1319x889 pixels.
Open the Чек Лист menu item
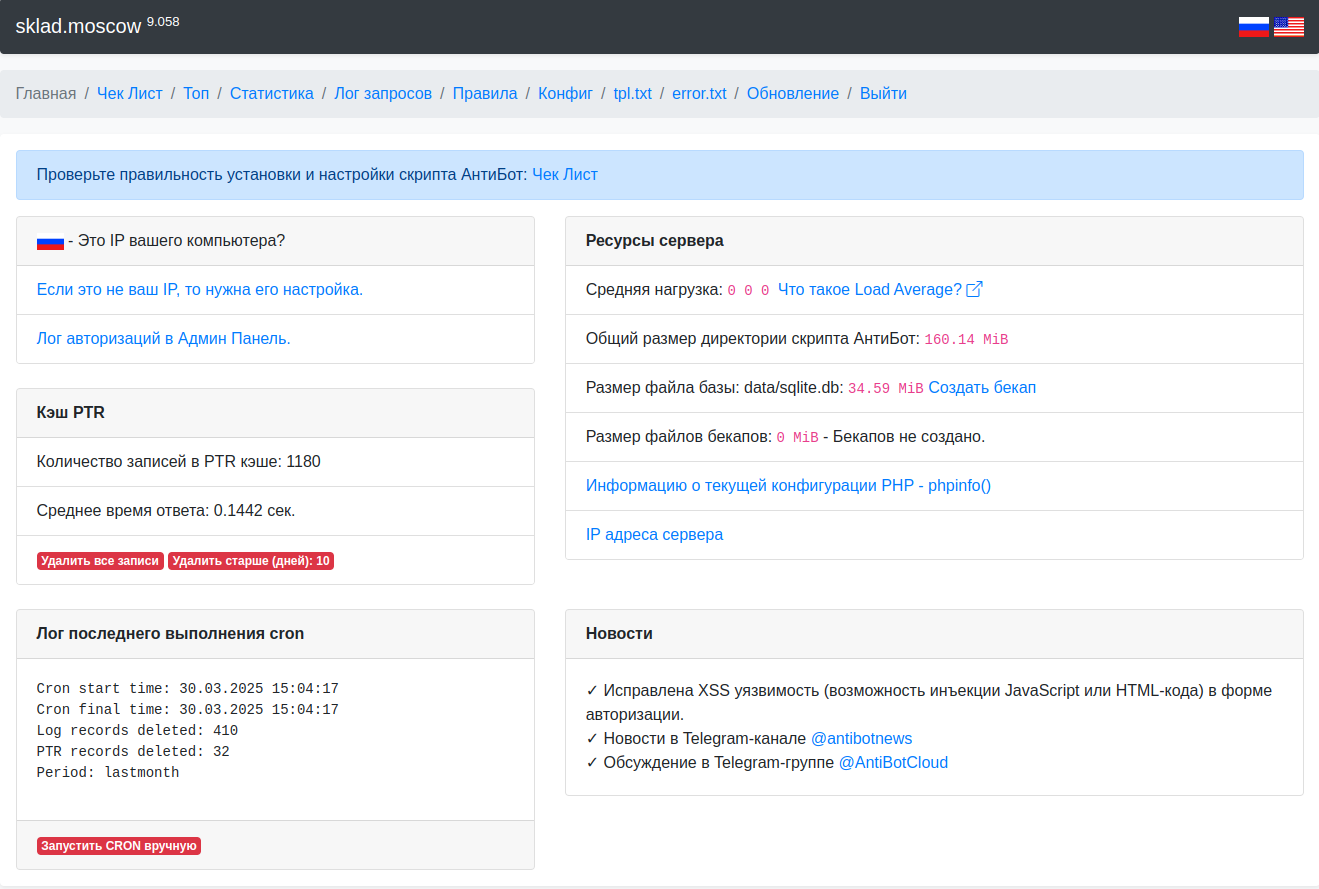coord(129,94)
